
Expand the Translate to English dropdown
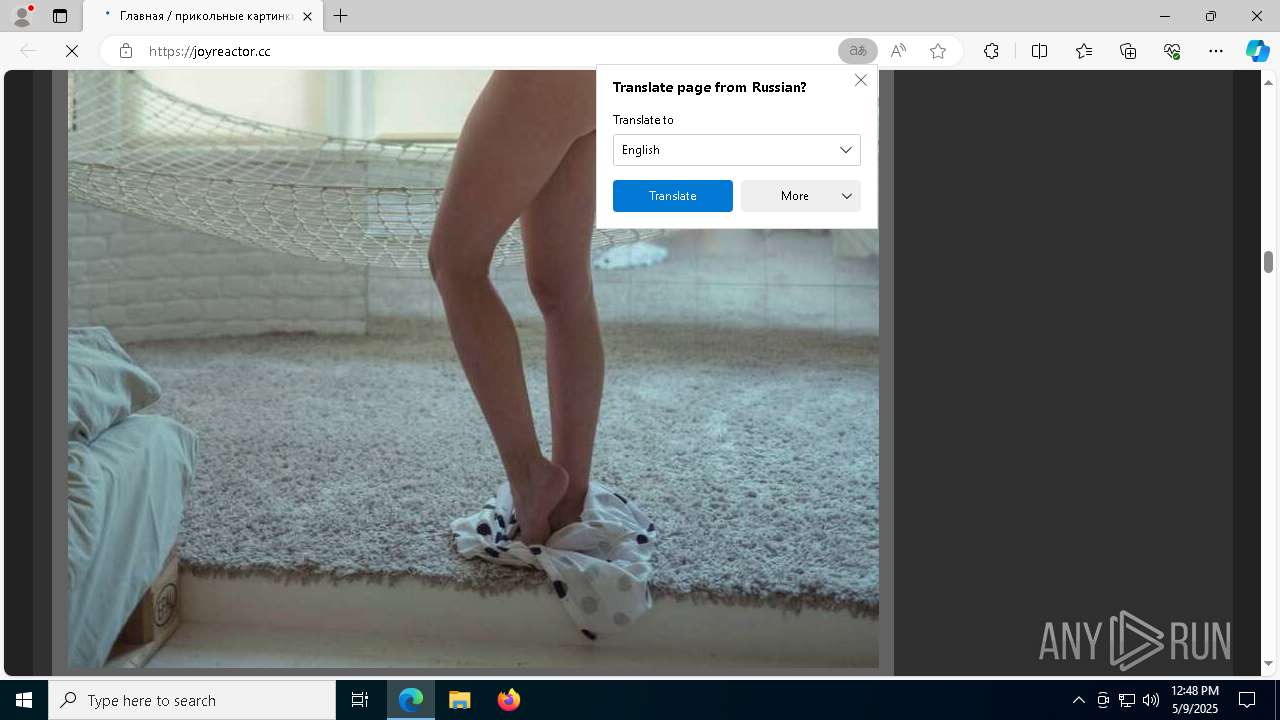[x=736, y=150]
